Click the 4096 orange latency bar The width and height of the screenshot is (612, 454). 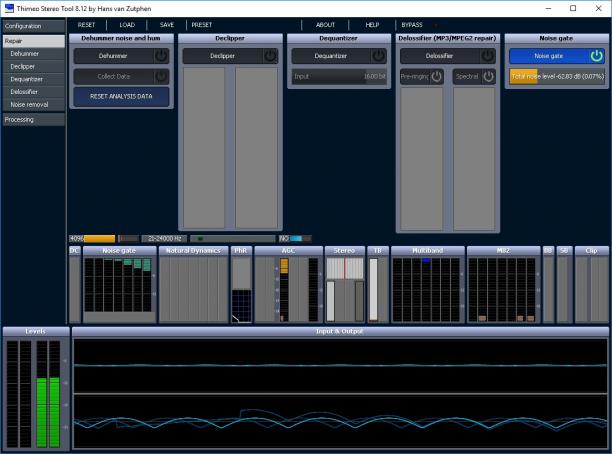pyautogui.click(x=93, y=239)
